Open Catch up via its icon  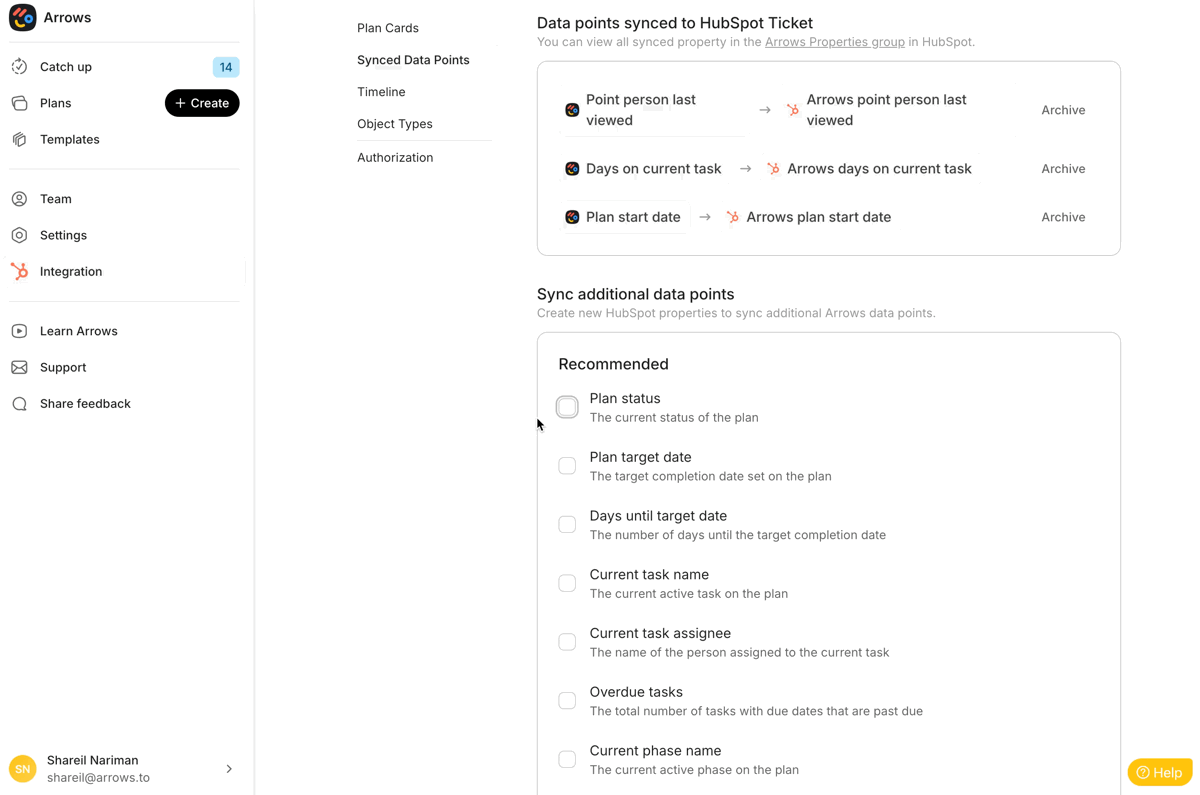pyautogui.click(x=20, y=67)
